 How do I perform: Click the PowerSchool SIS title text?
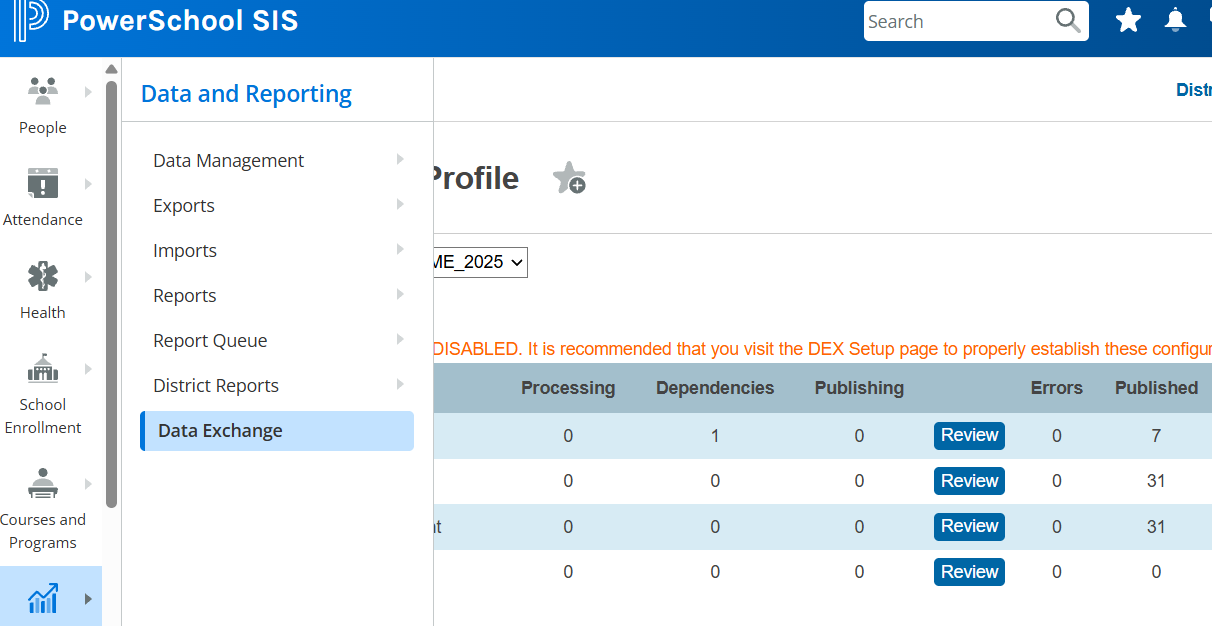[180, 21]
